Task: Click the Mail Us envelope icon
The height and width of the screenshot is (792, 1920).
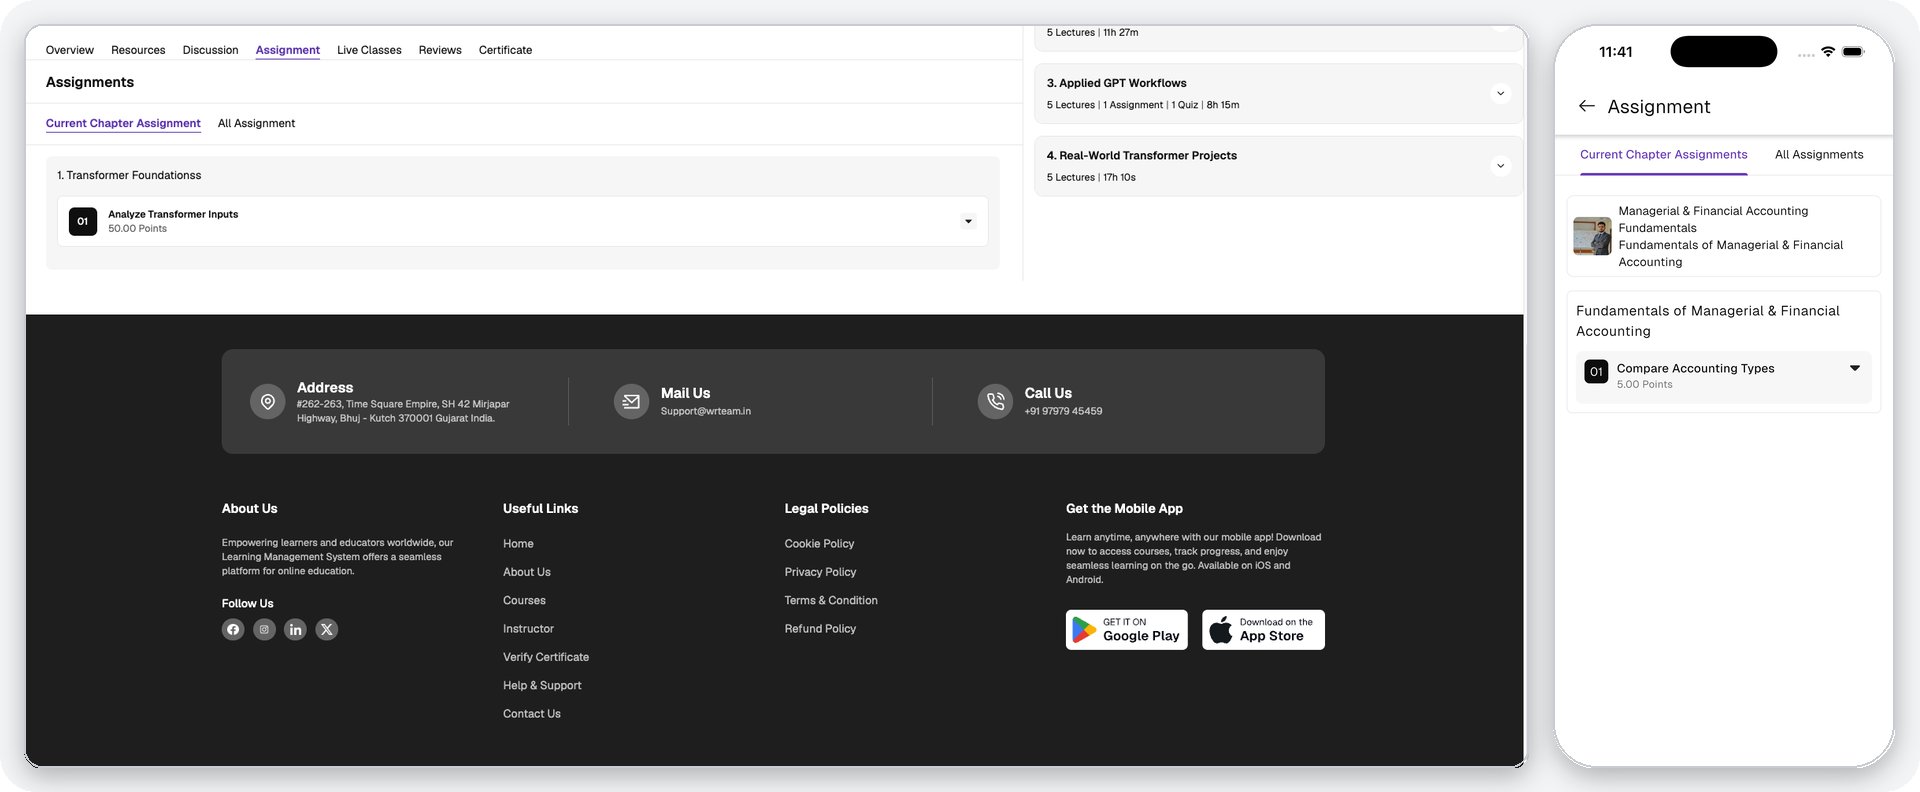Action: [x=631, y=401]
